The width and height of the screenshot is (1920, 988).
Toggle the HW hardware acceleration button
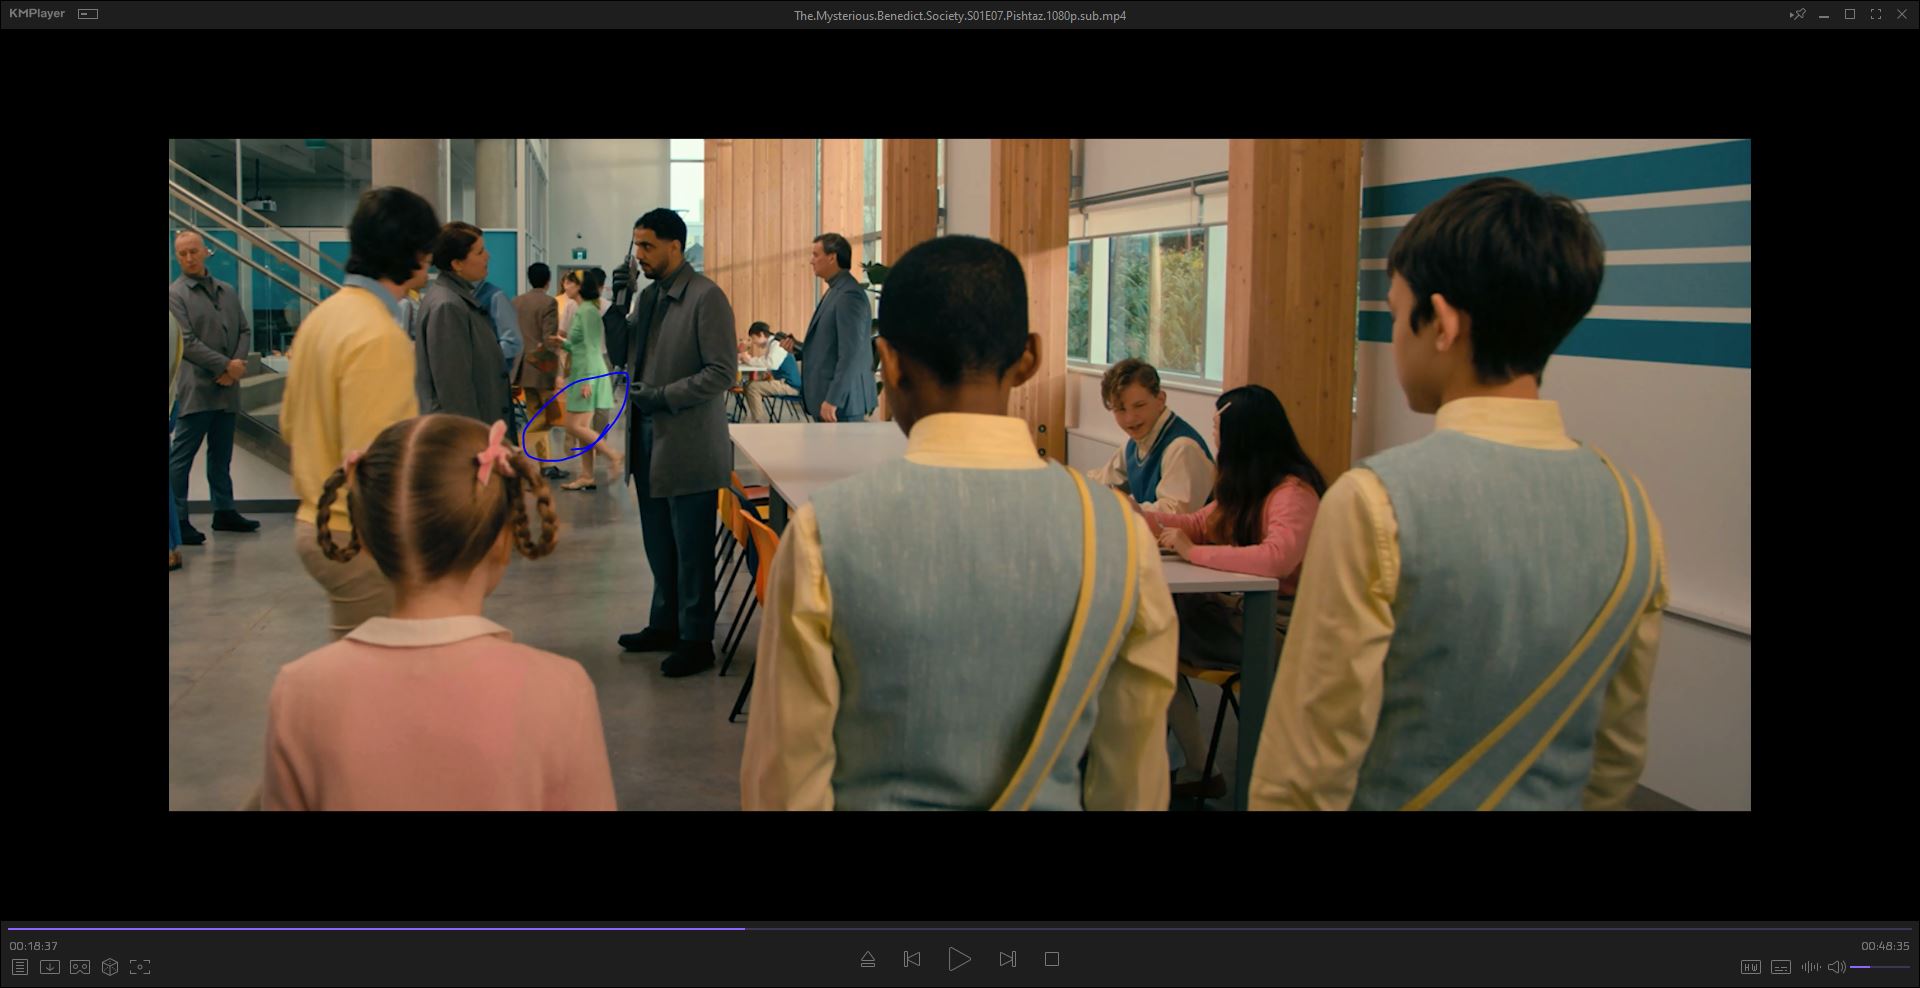(x=1750, y=967)
